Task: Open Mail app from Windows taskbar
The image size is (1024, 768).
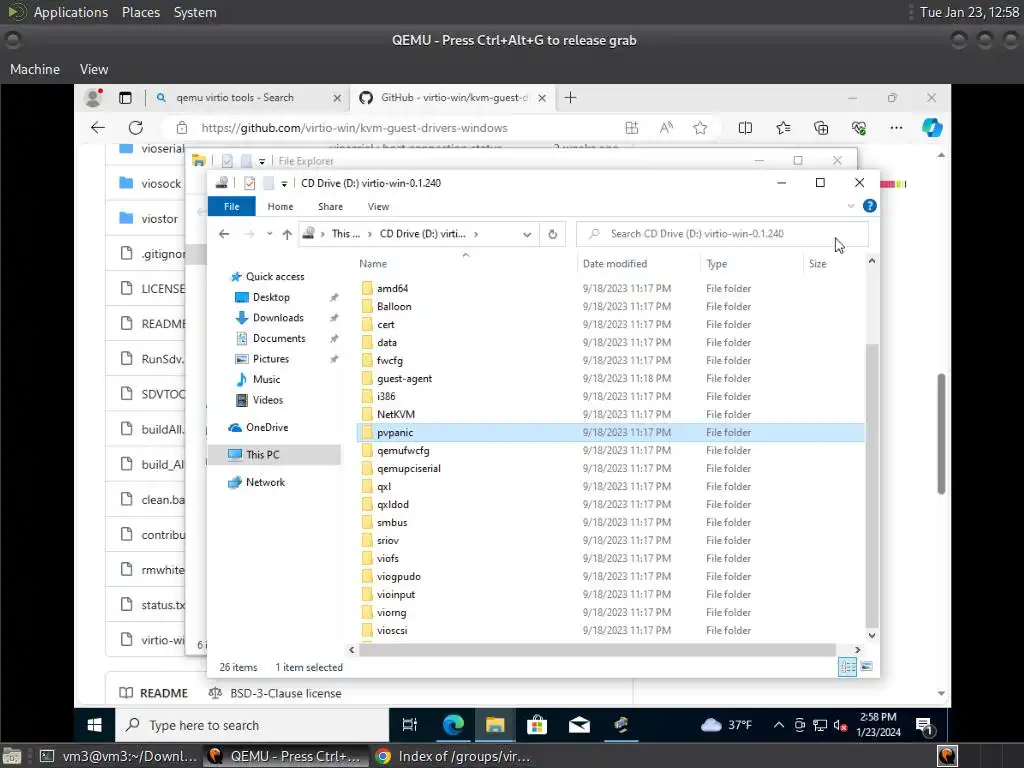Action: (579, 725)
